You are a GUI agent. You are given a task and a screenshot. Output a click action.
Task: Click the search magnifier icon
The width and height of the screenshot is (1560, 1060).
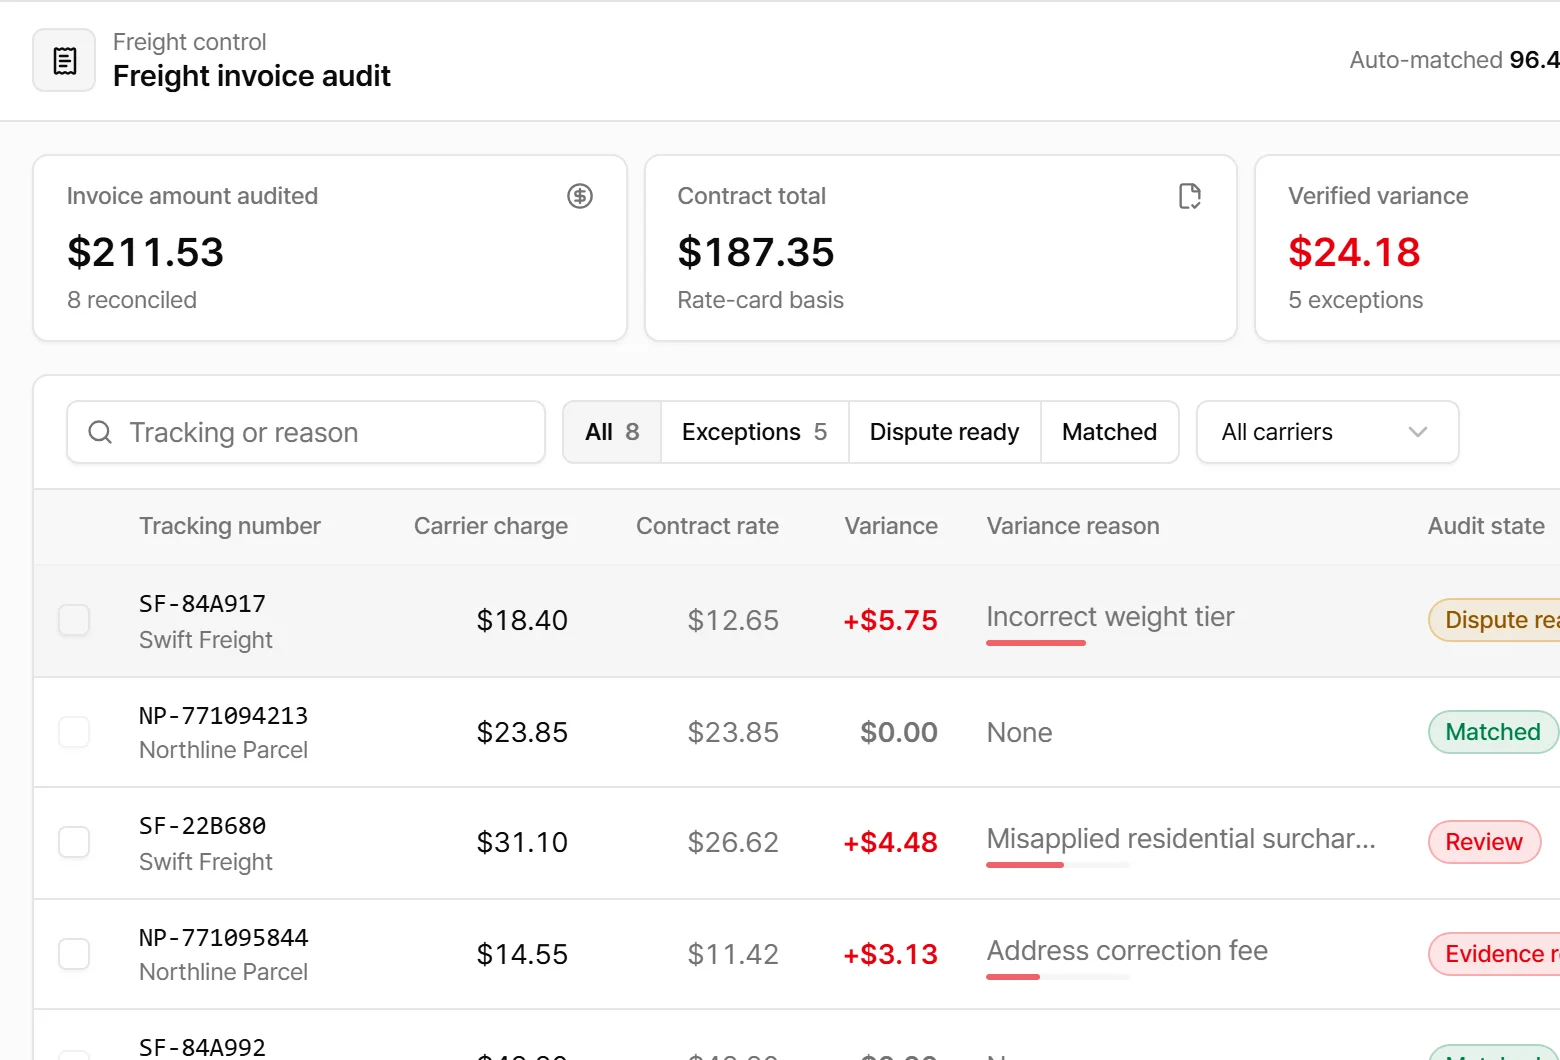100,432
